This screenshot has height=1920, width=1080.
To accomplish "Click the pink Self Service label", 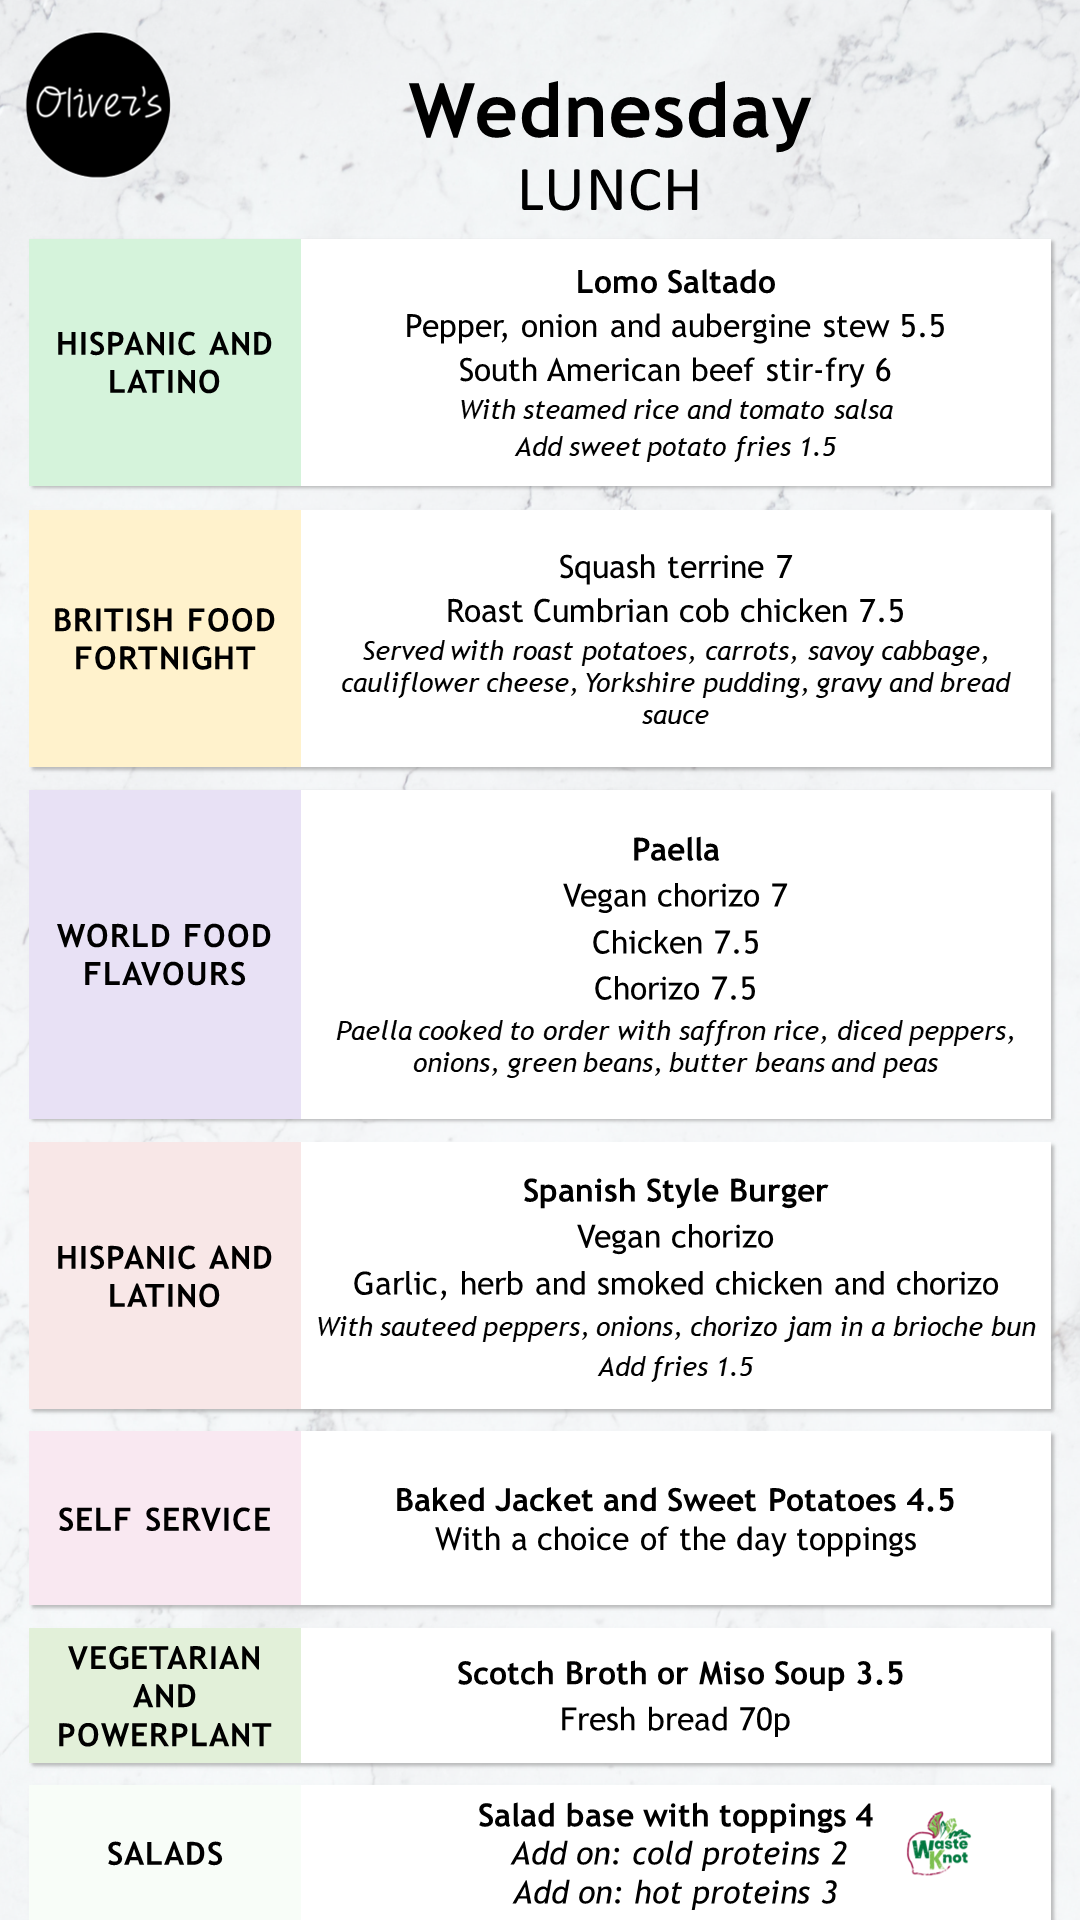I will 165,1519.
